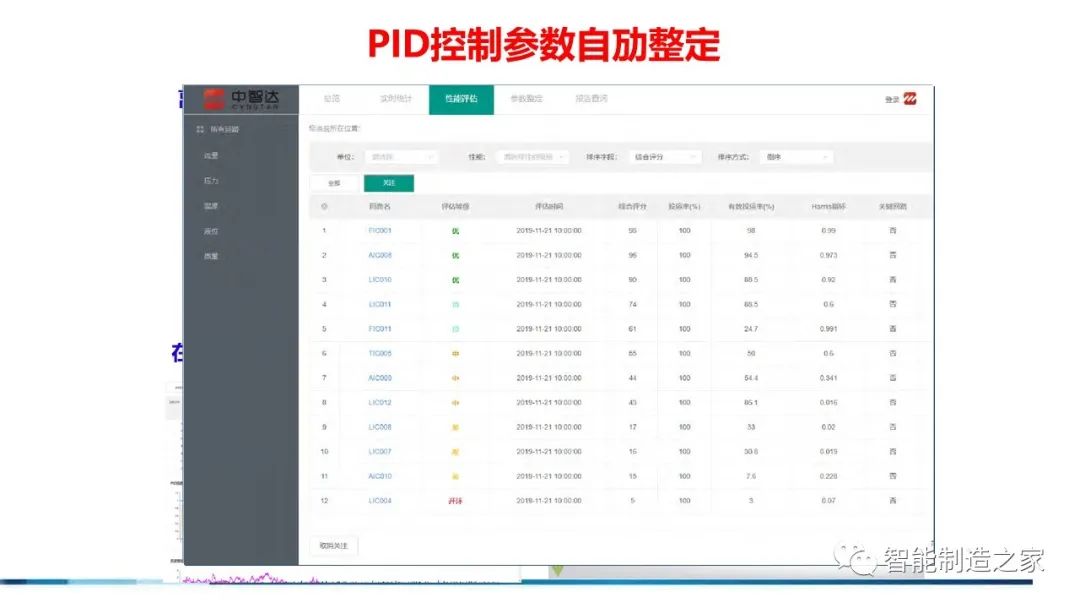This screenshot has height=608, width=1080.
Task: Click the red 中智达 logo icon
Action: pyautogui.click(x=214, y=99)
